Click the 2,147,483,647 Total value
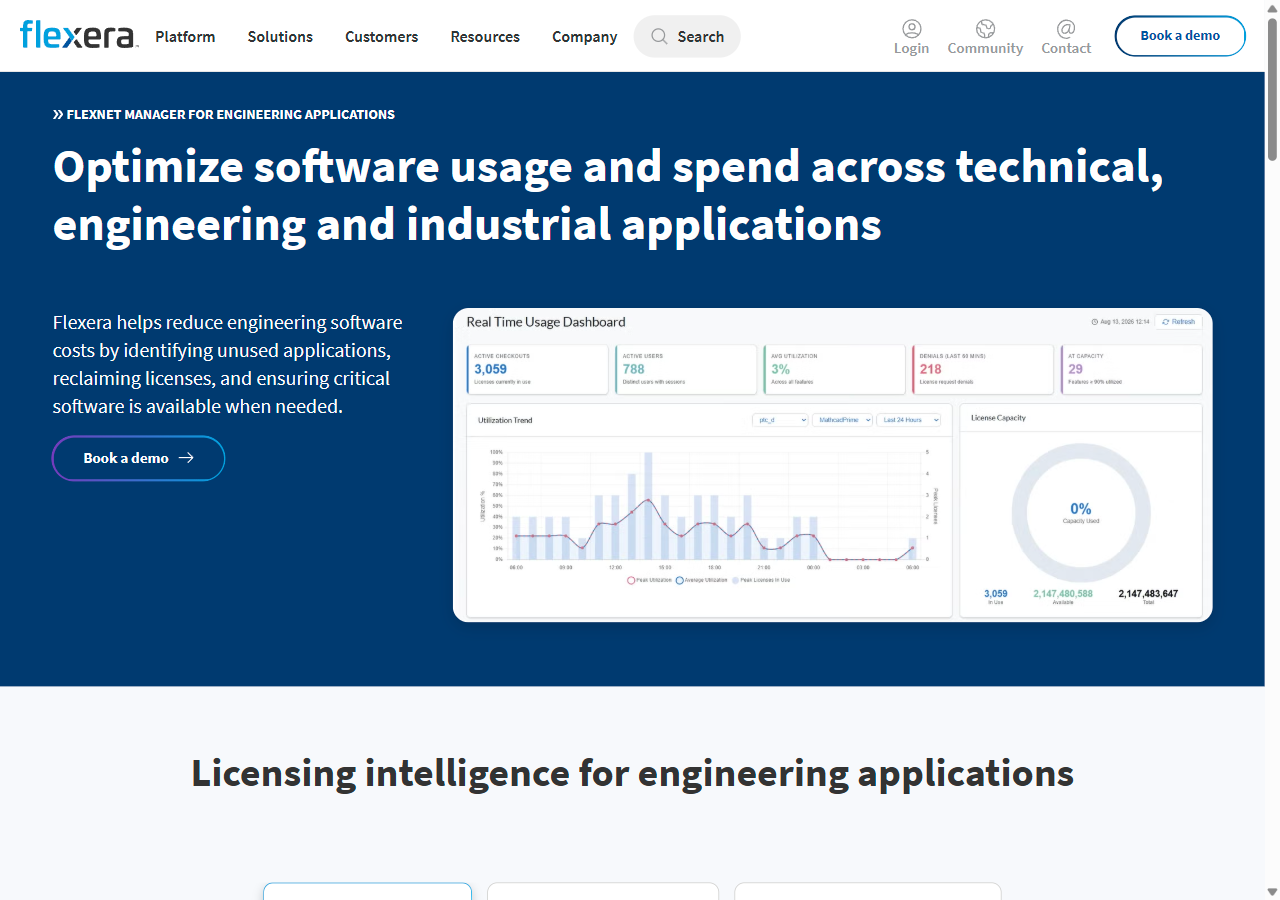This screenshot has width=1280, height=900. pyautogui.click(x=1148, y=594)
